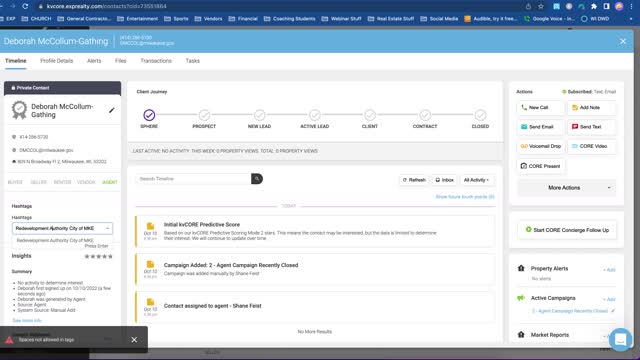Refresh the timeline
Image resolution: width=640 pixels, height=360 pixels.
click(414, 180)
